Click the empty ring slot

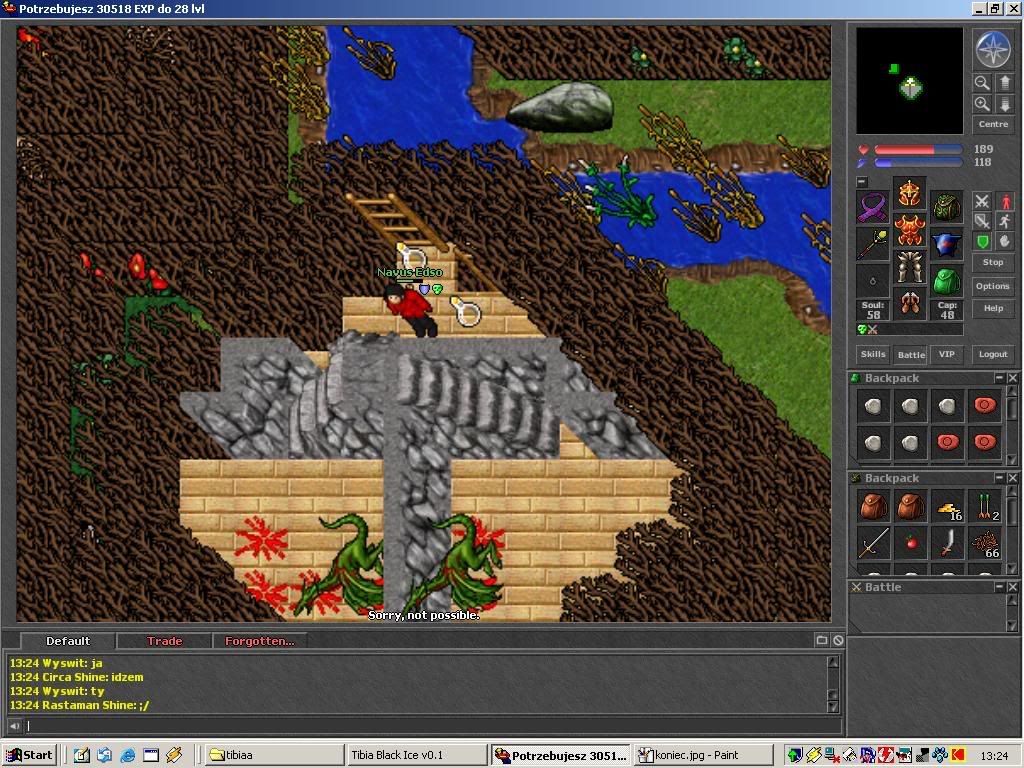(x=872, y=281)
